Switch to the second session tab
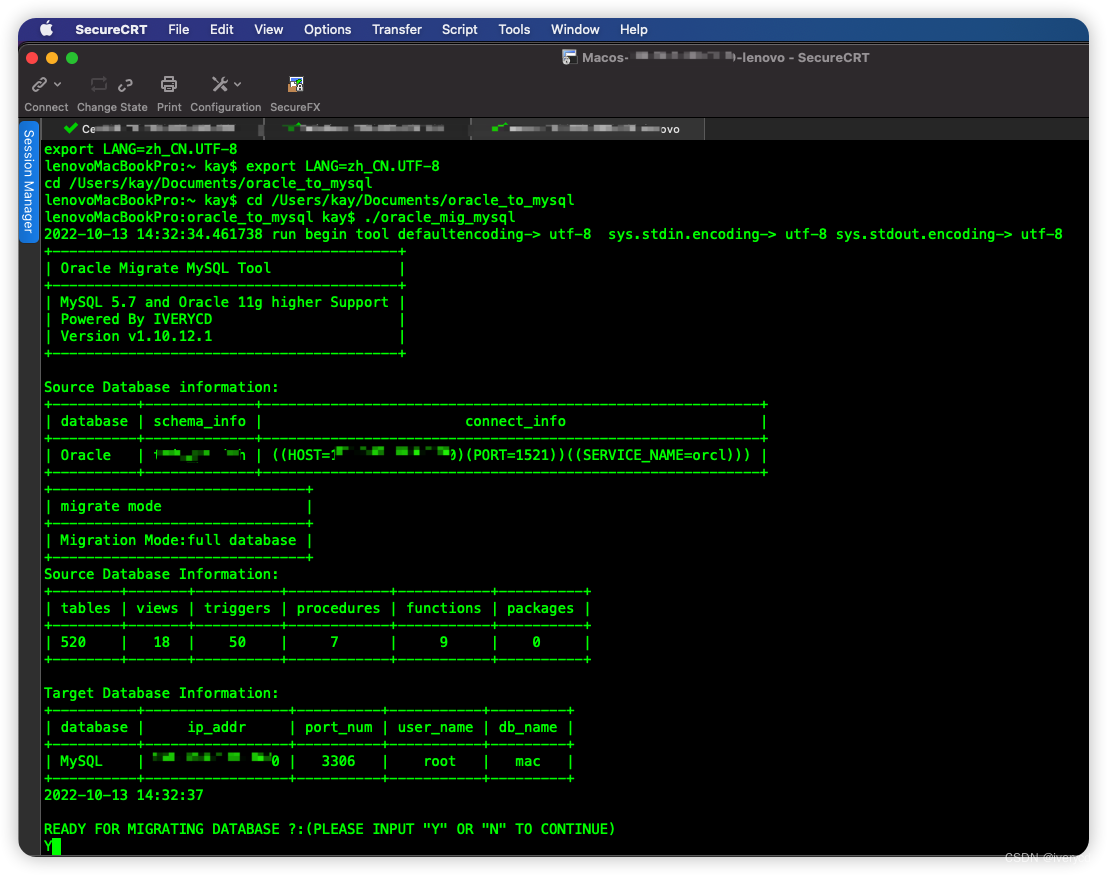 [367, 129]
